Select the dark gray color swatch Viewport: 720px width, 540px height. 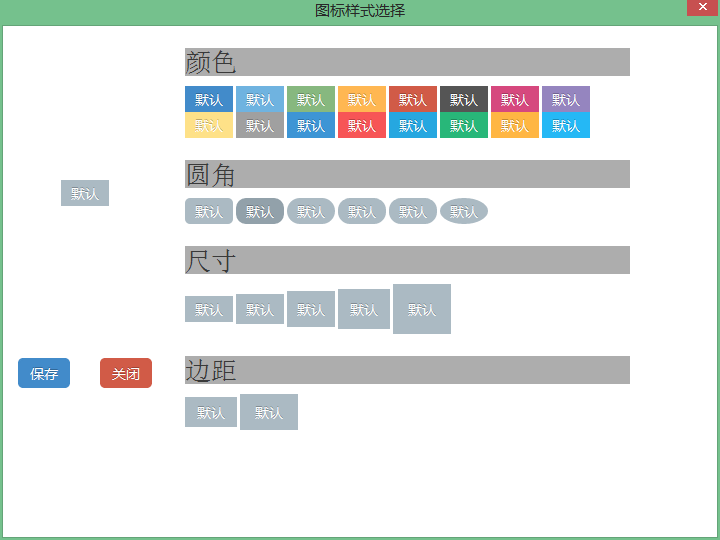pos(464,99)
